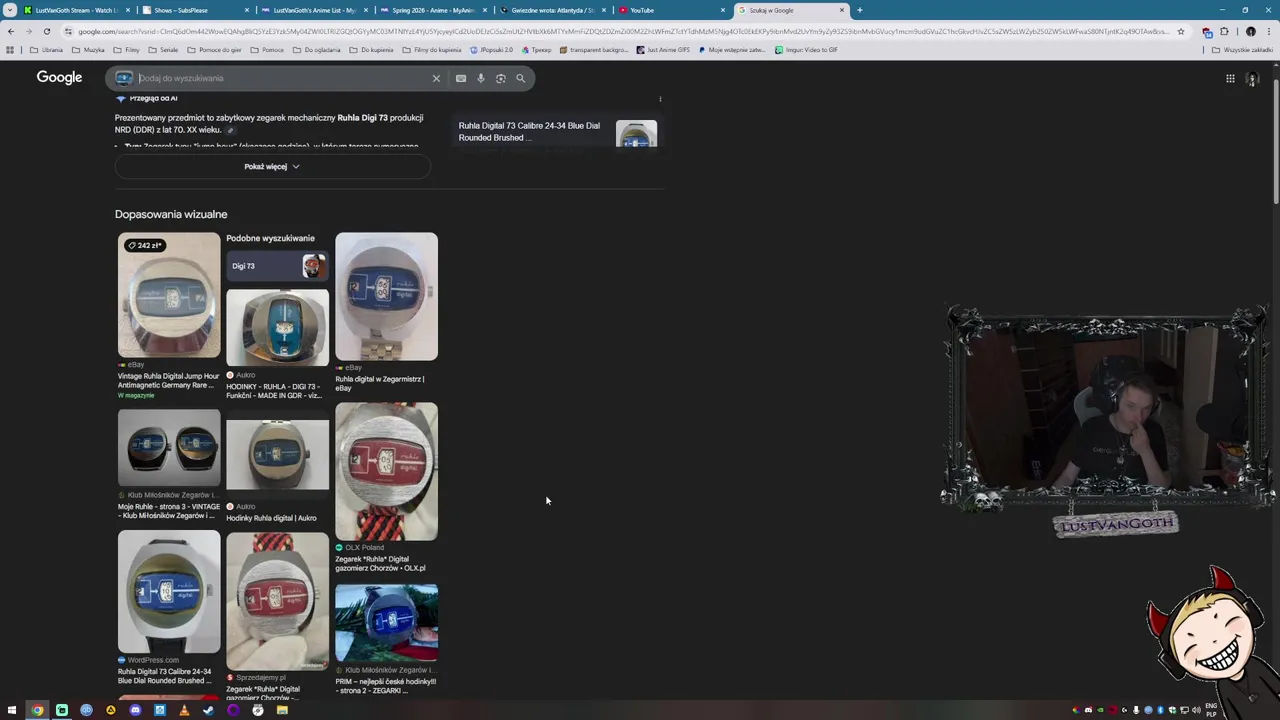Switch to the YouTube tab
Screen dimensions: 1280x720
671,10
